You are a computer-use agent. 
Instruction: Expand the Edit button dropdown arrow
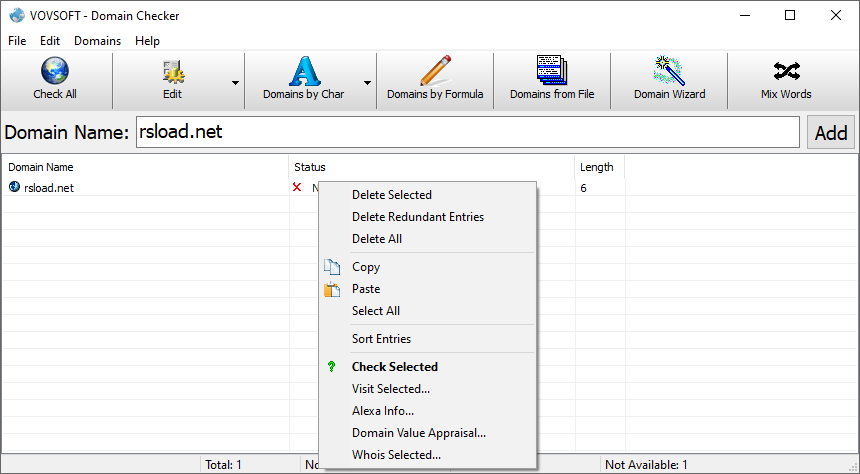235,83
